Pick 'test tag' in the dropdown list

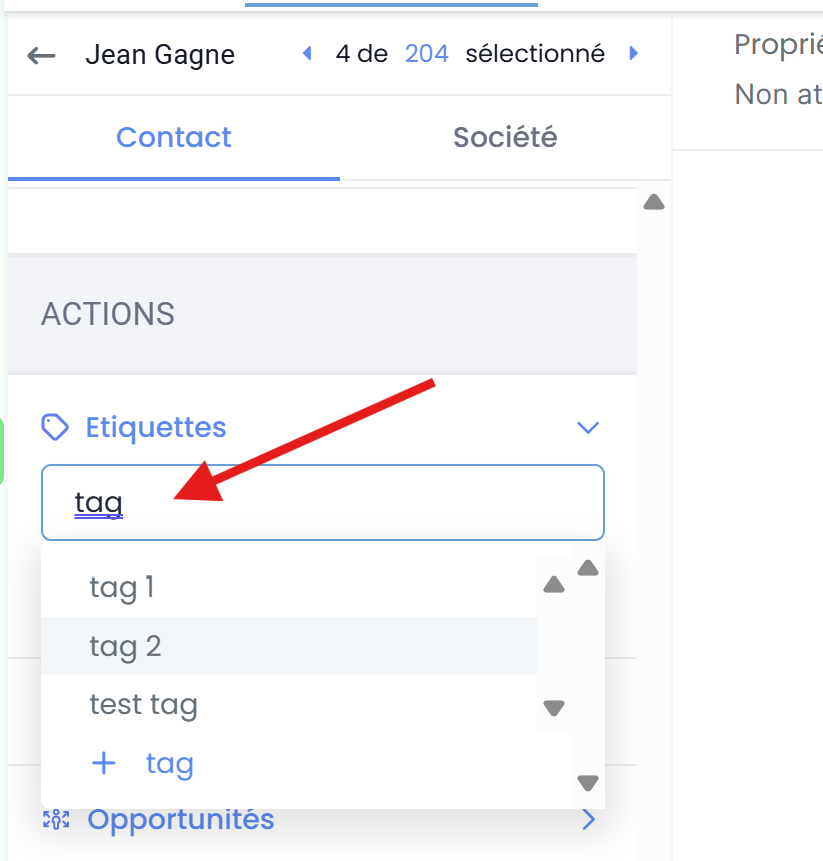(289, 705)
